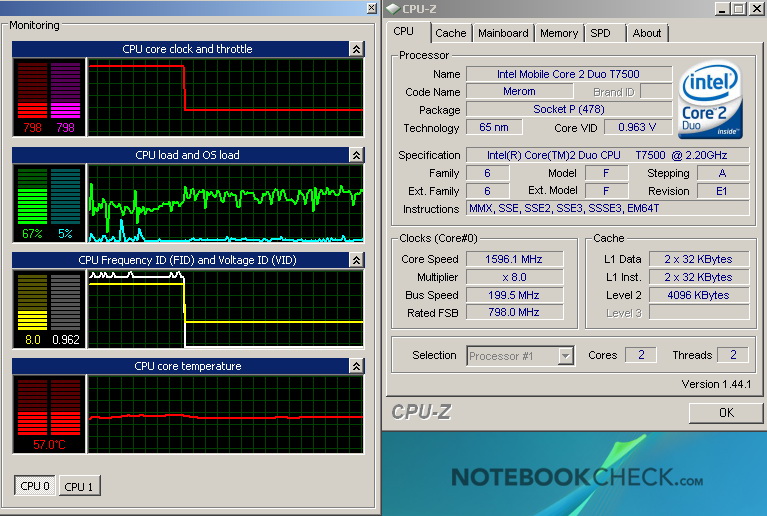Image resolution: width=767 pixels, height=516 pixels.
Task: Click the Family value '6'
Action: coord(488,173)
